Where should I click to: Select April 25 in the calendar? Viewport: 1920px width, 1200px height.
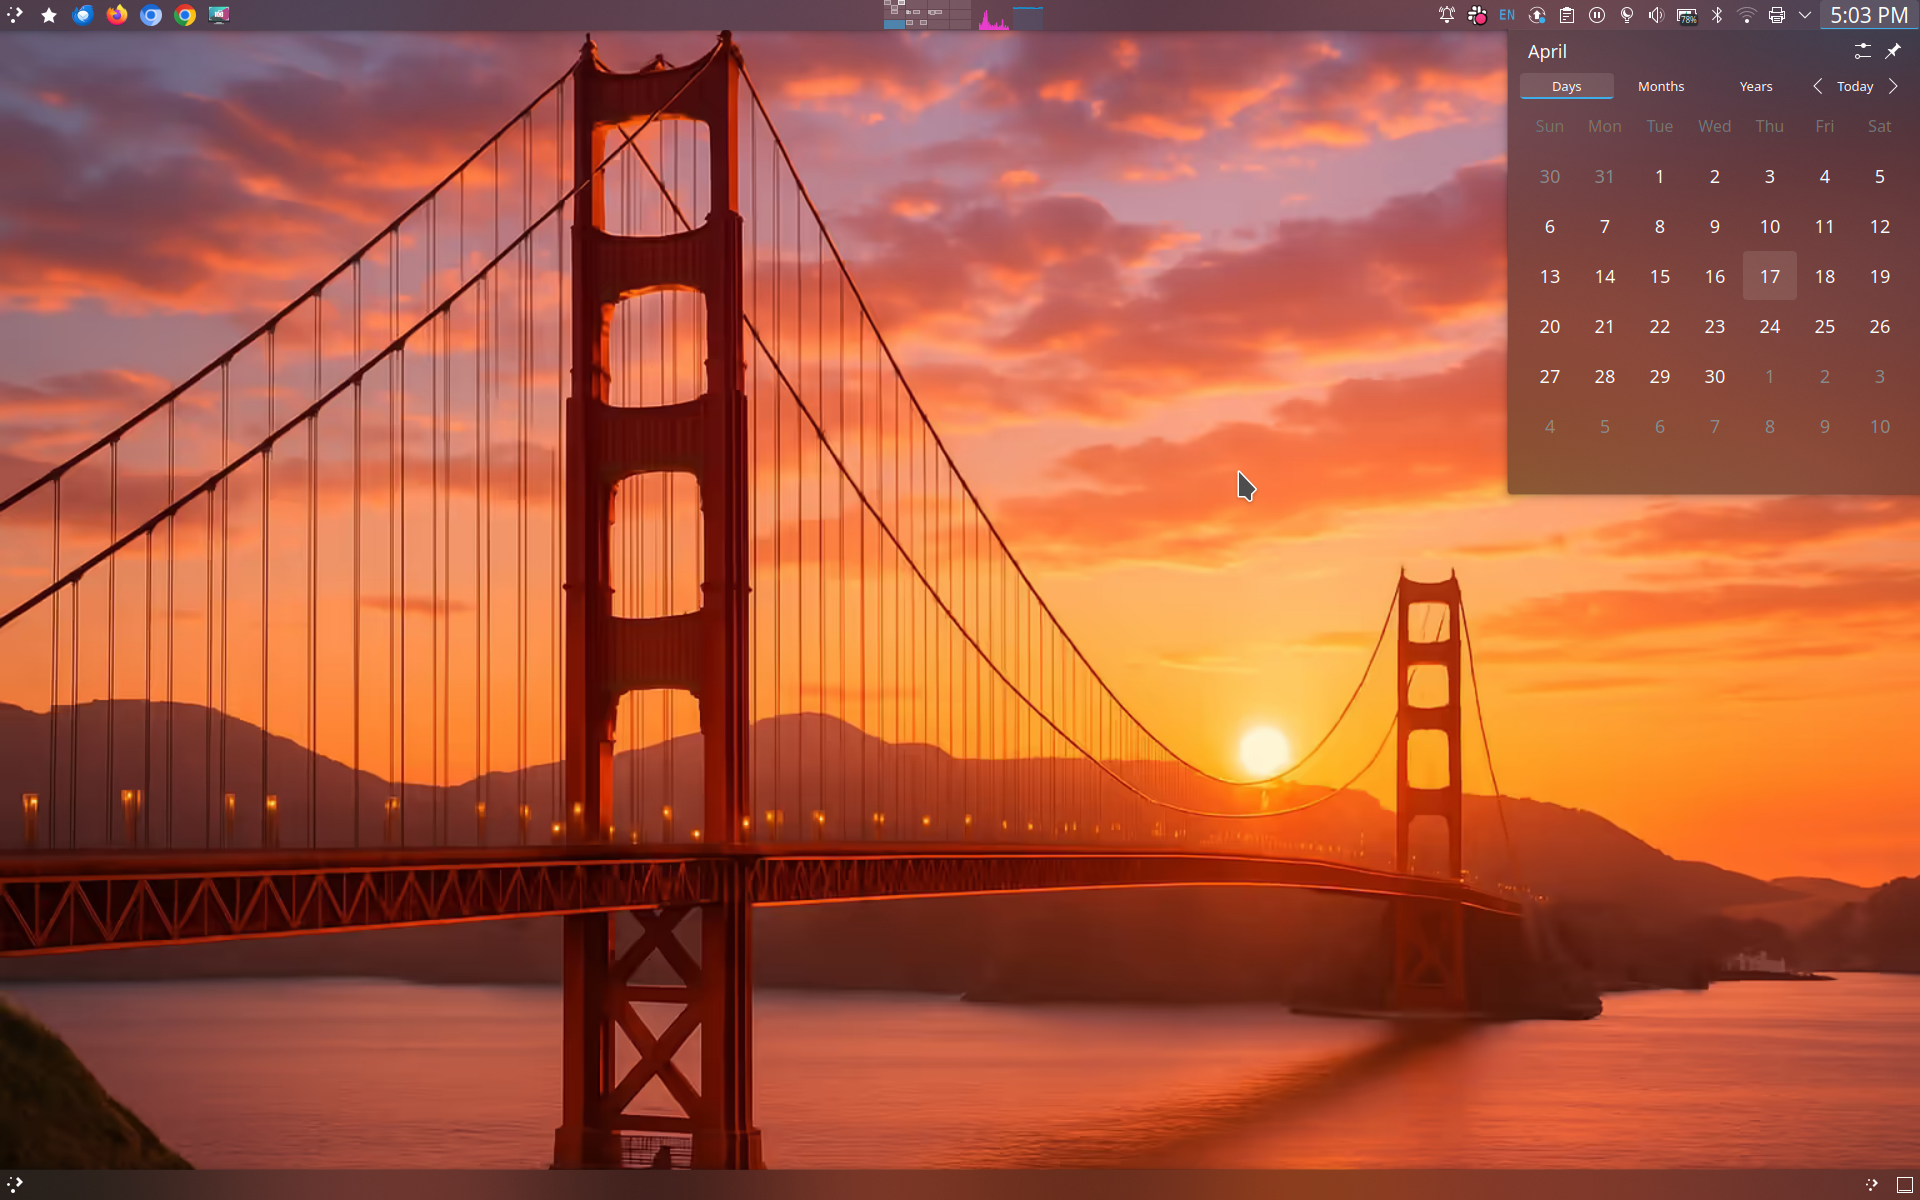[x=1824, y=326]
